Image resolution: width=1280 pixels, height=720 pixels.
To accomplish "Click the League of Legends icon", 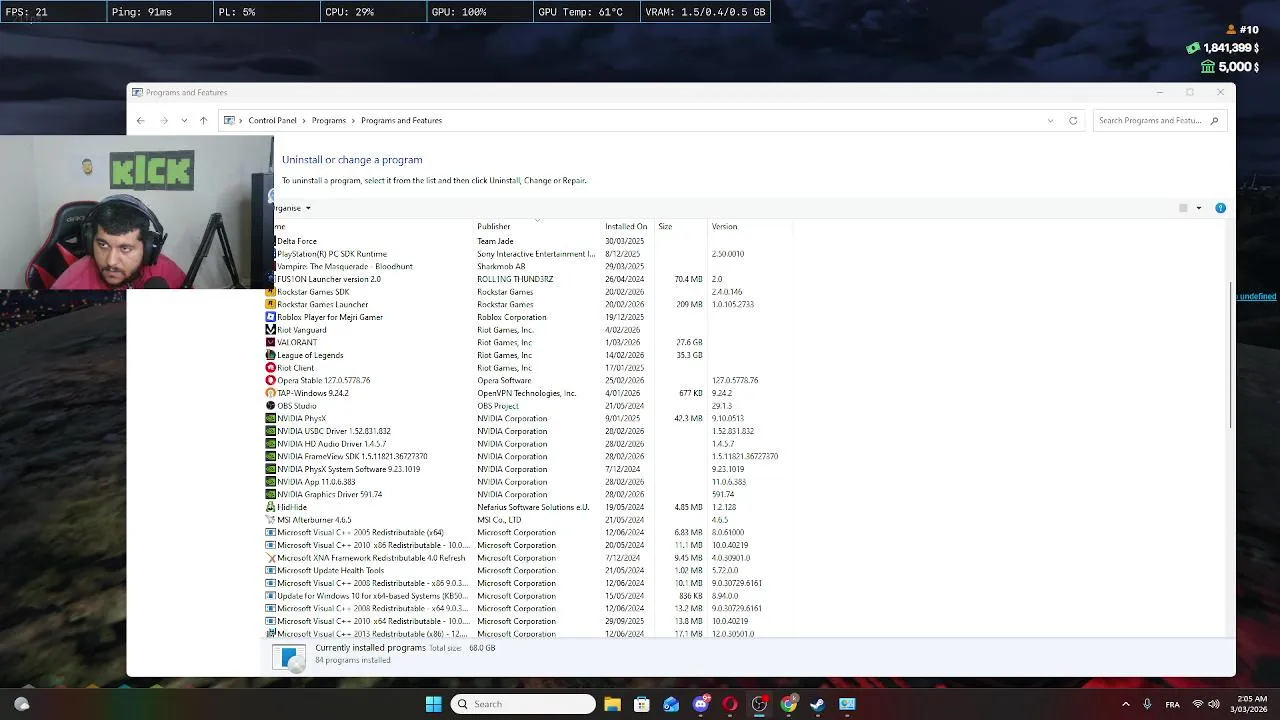I will 270,355.
